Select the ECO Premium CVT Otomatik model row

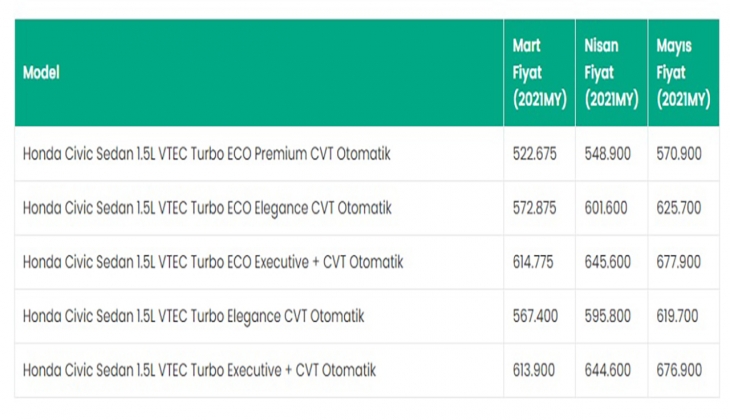click(206, 154)
